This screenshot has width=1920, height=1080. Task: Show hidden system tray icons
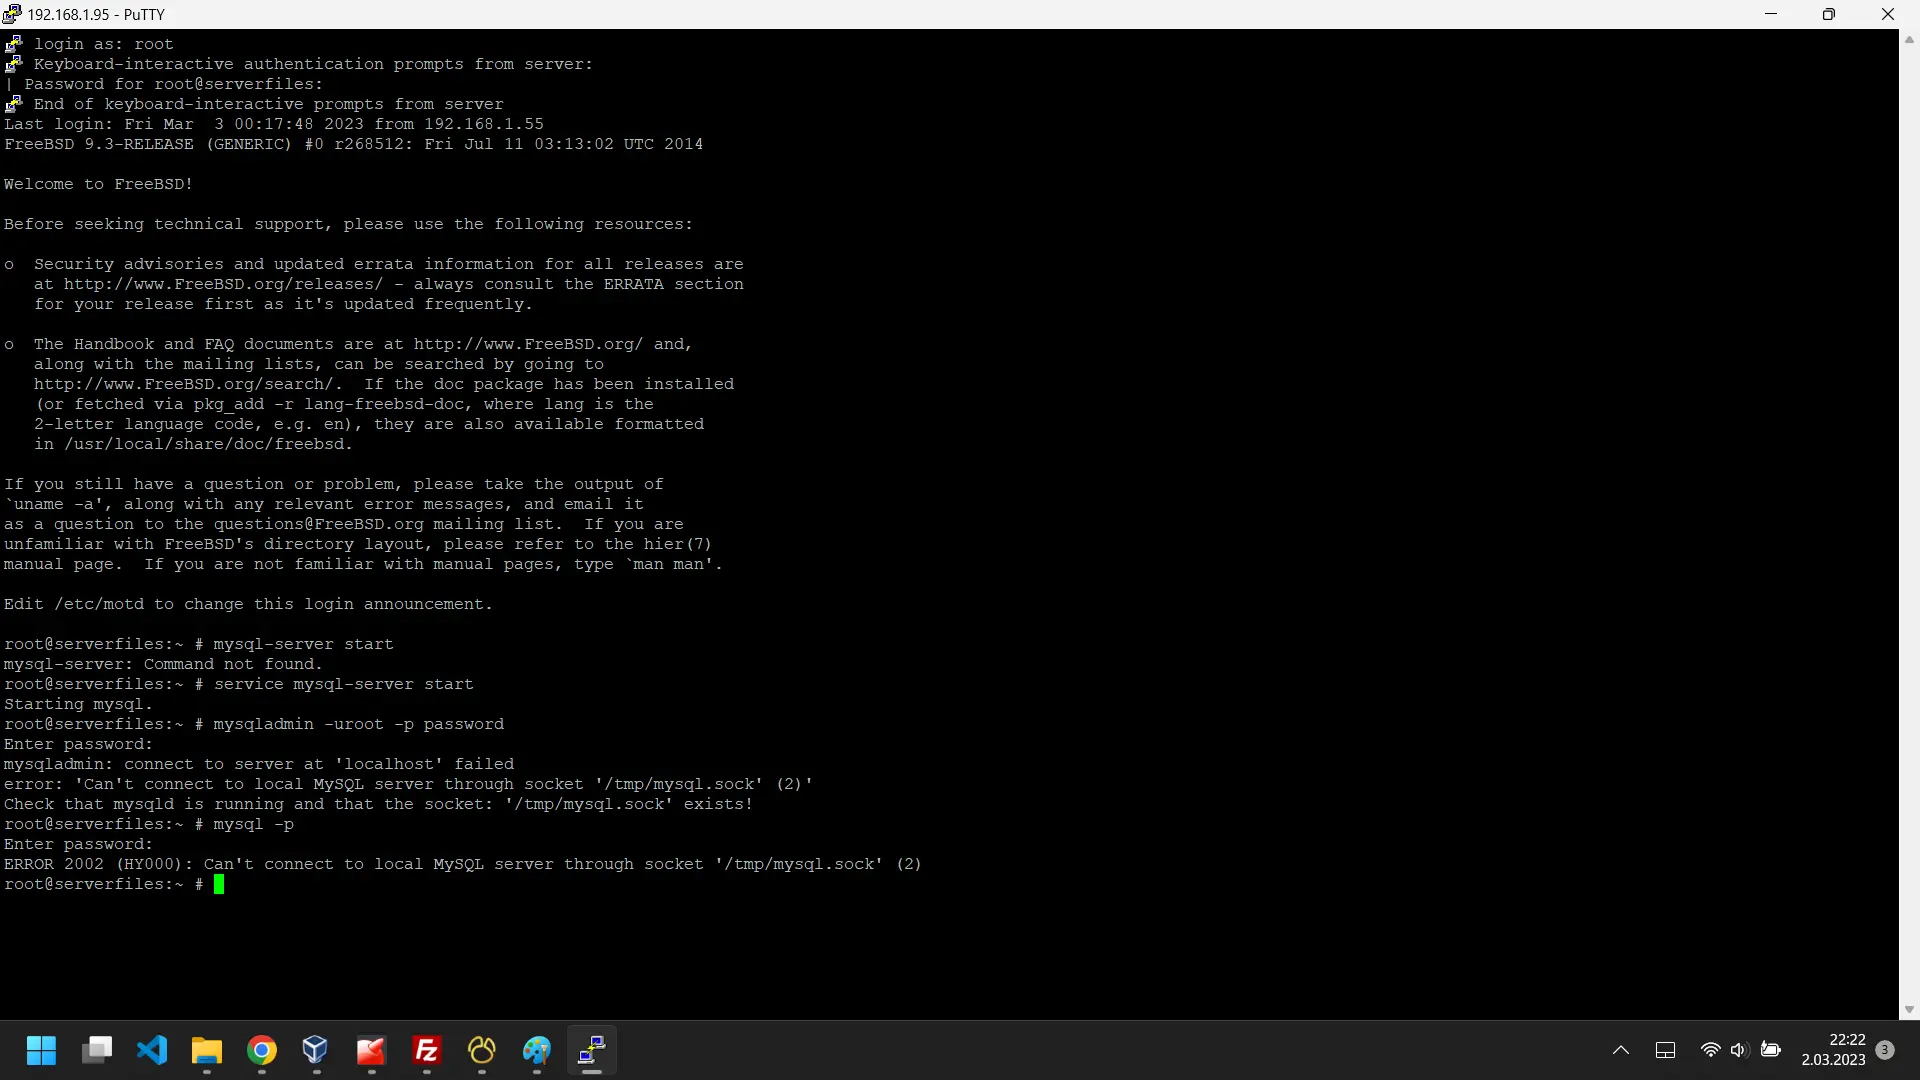click(x=1621, y=1051)
